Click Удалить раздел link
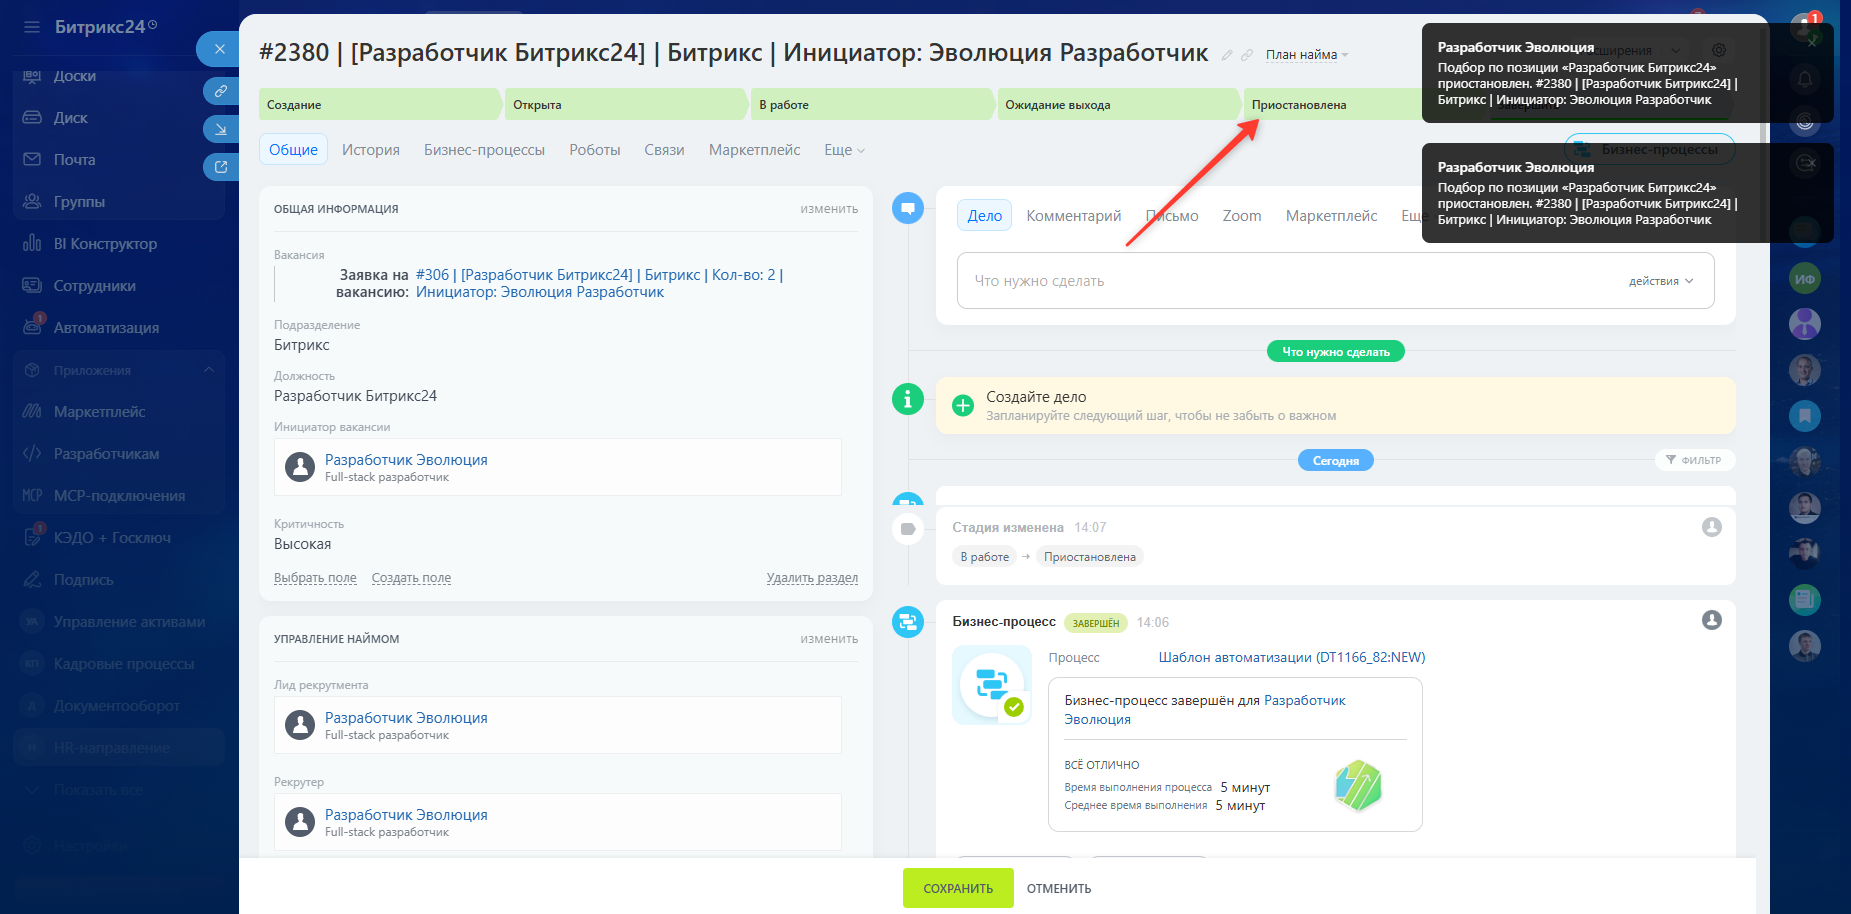 812,578
